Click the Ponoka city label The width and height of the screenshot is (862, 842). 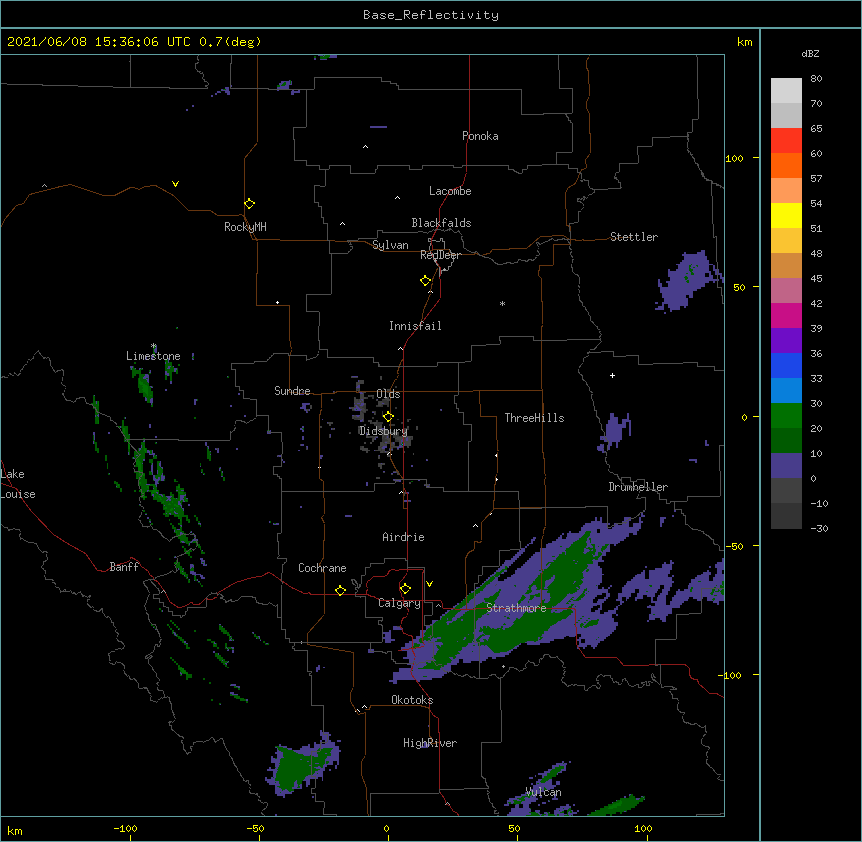tap(480, 136)
